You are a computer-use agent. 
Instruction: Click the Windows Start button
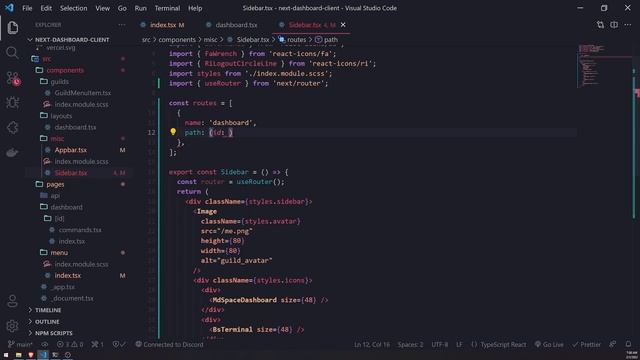click(x=6, y=355)
